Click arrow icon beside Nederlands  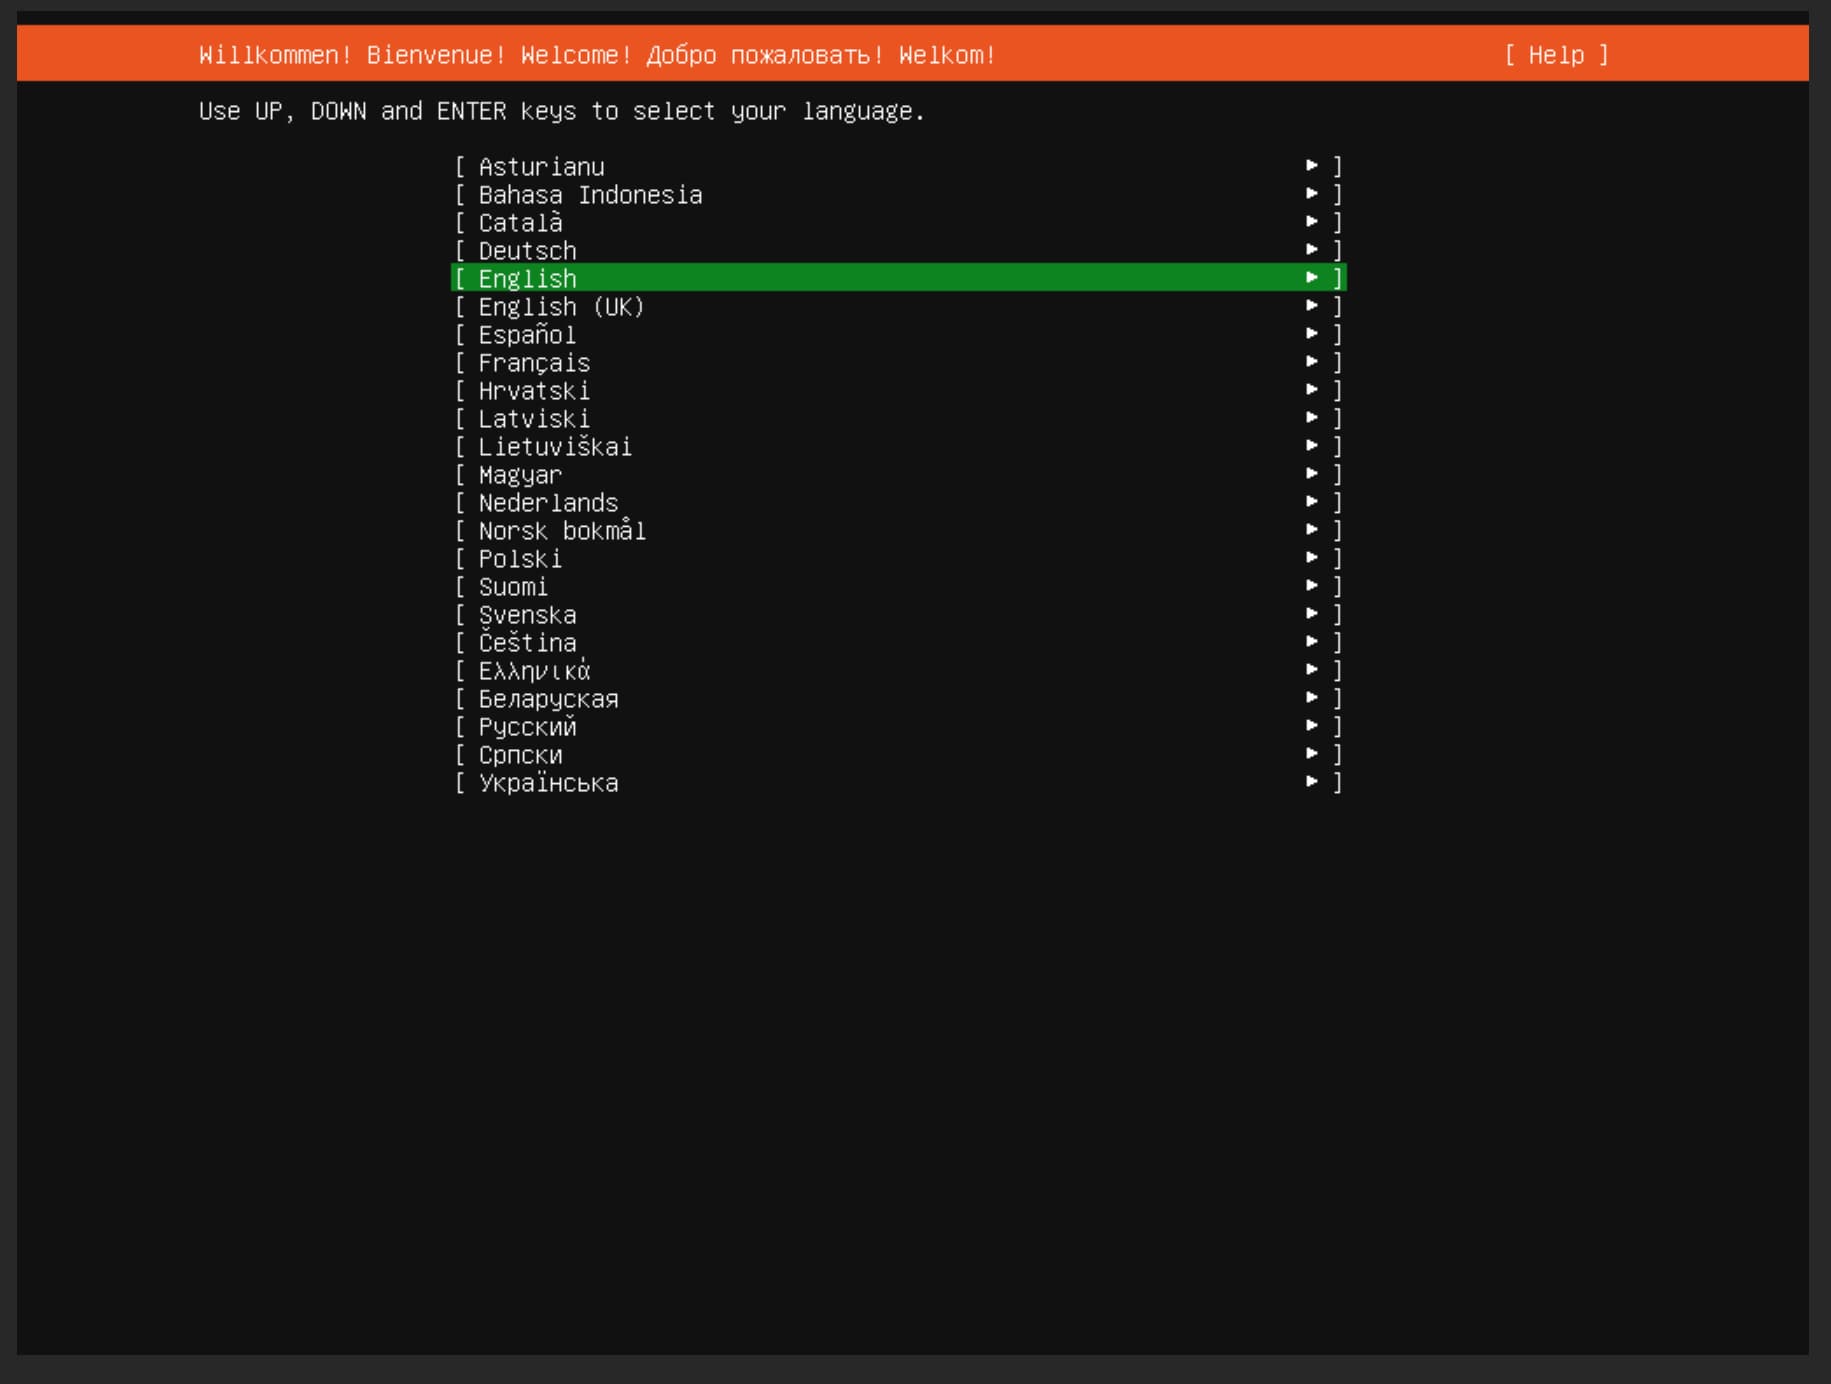click(1312, 501)
